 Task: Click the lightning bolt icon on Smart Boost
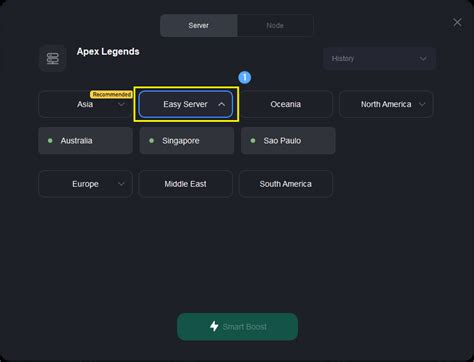[214, 326]
